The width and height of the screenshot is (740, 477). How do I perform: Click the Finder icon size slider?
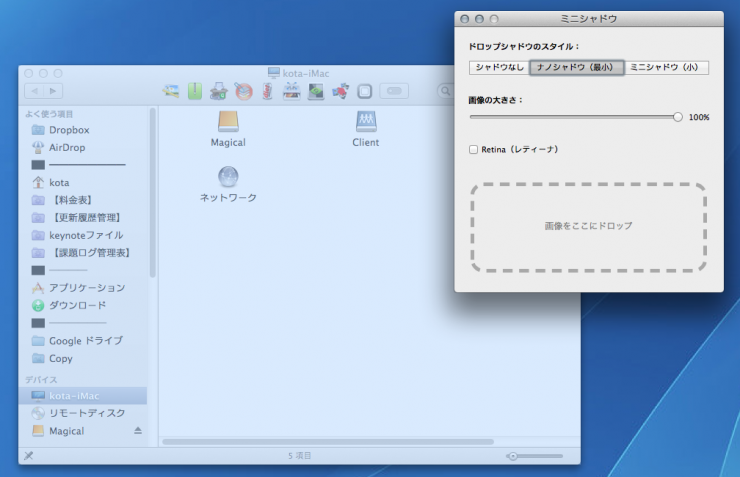pos(534,456)
